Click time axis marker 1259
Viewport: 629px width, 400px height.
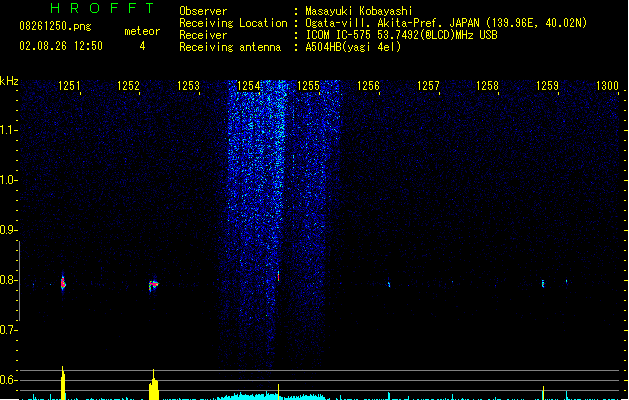pyautogui.click(x=548, y=86)
